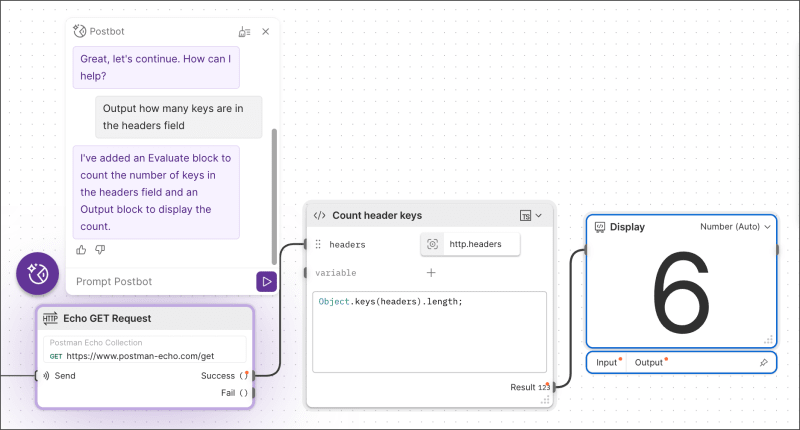Click the Display block resize grip
This screenshot has height=430, width=800.
pos(768,340)
